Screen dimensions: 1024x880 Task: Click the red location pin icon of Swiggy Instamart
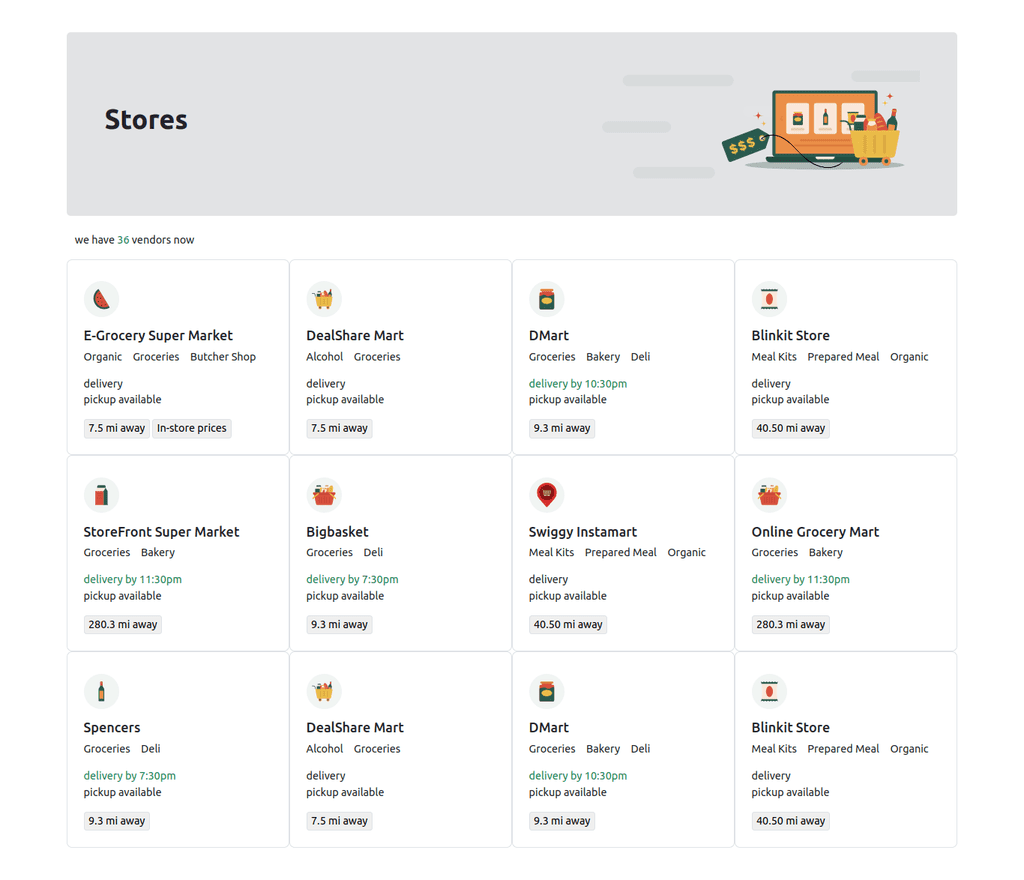(x=547, y=495)
